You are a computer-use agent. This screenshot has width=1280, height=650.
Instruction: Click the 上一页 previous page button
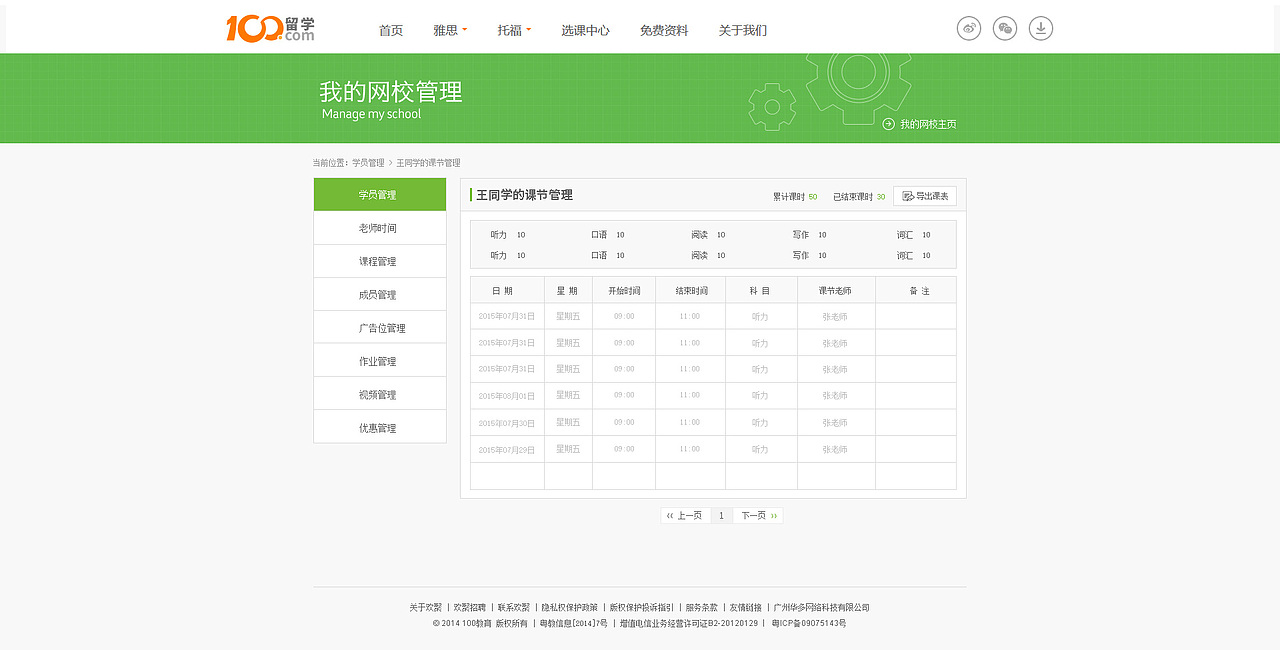[685, 516]
